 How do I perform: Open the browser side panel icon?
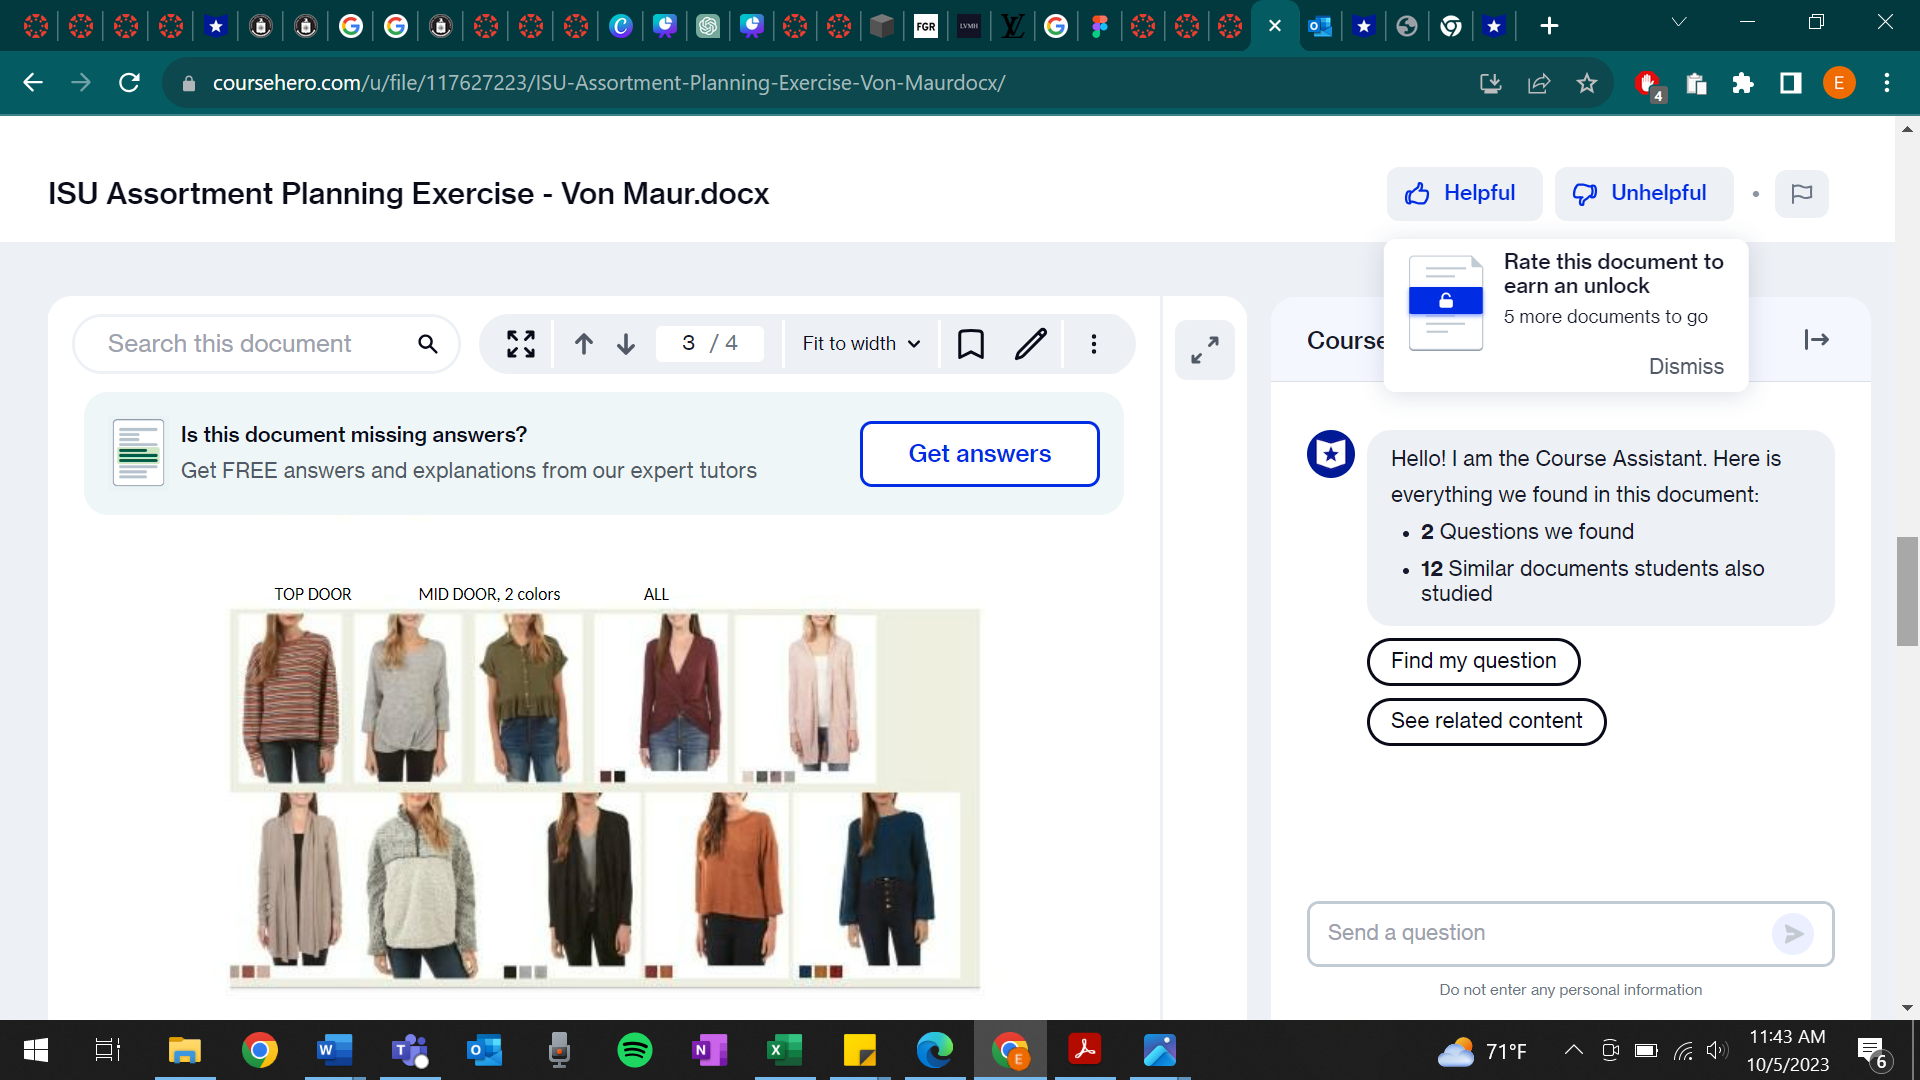[x=1791, y=83]
